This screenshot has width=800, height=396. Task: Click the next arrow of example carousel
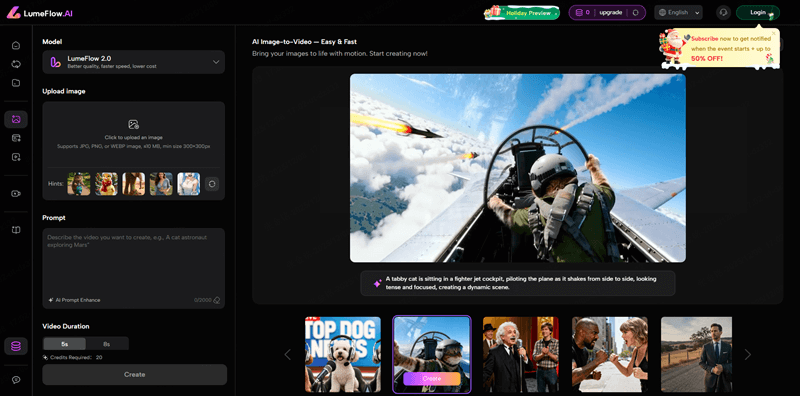pyautogui.click(x=747, y=354)
